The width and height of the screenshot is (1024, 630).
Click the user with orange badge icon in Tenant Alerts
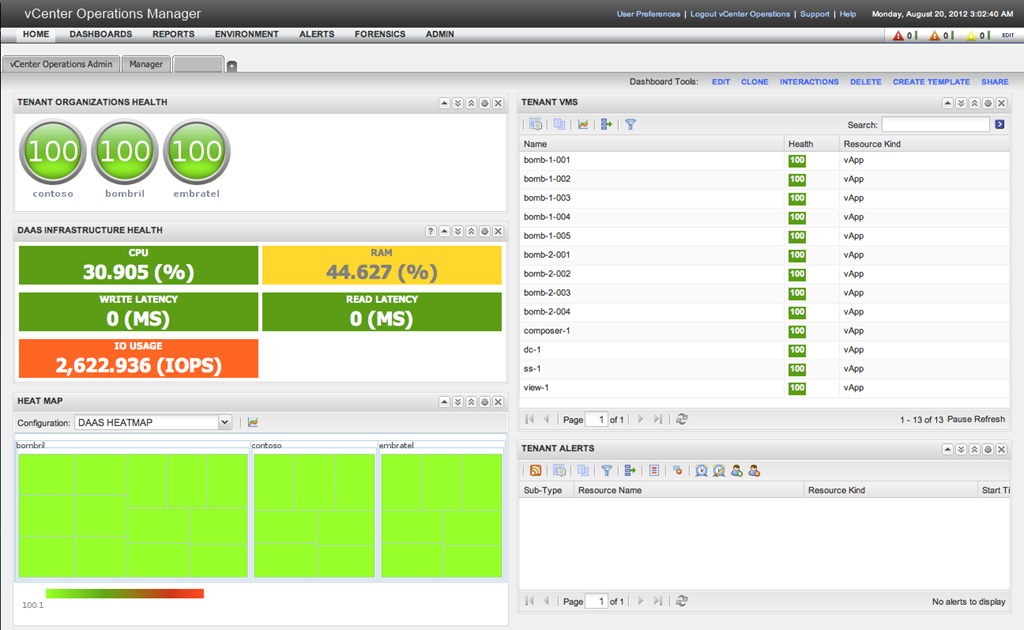[754, 471]
